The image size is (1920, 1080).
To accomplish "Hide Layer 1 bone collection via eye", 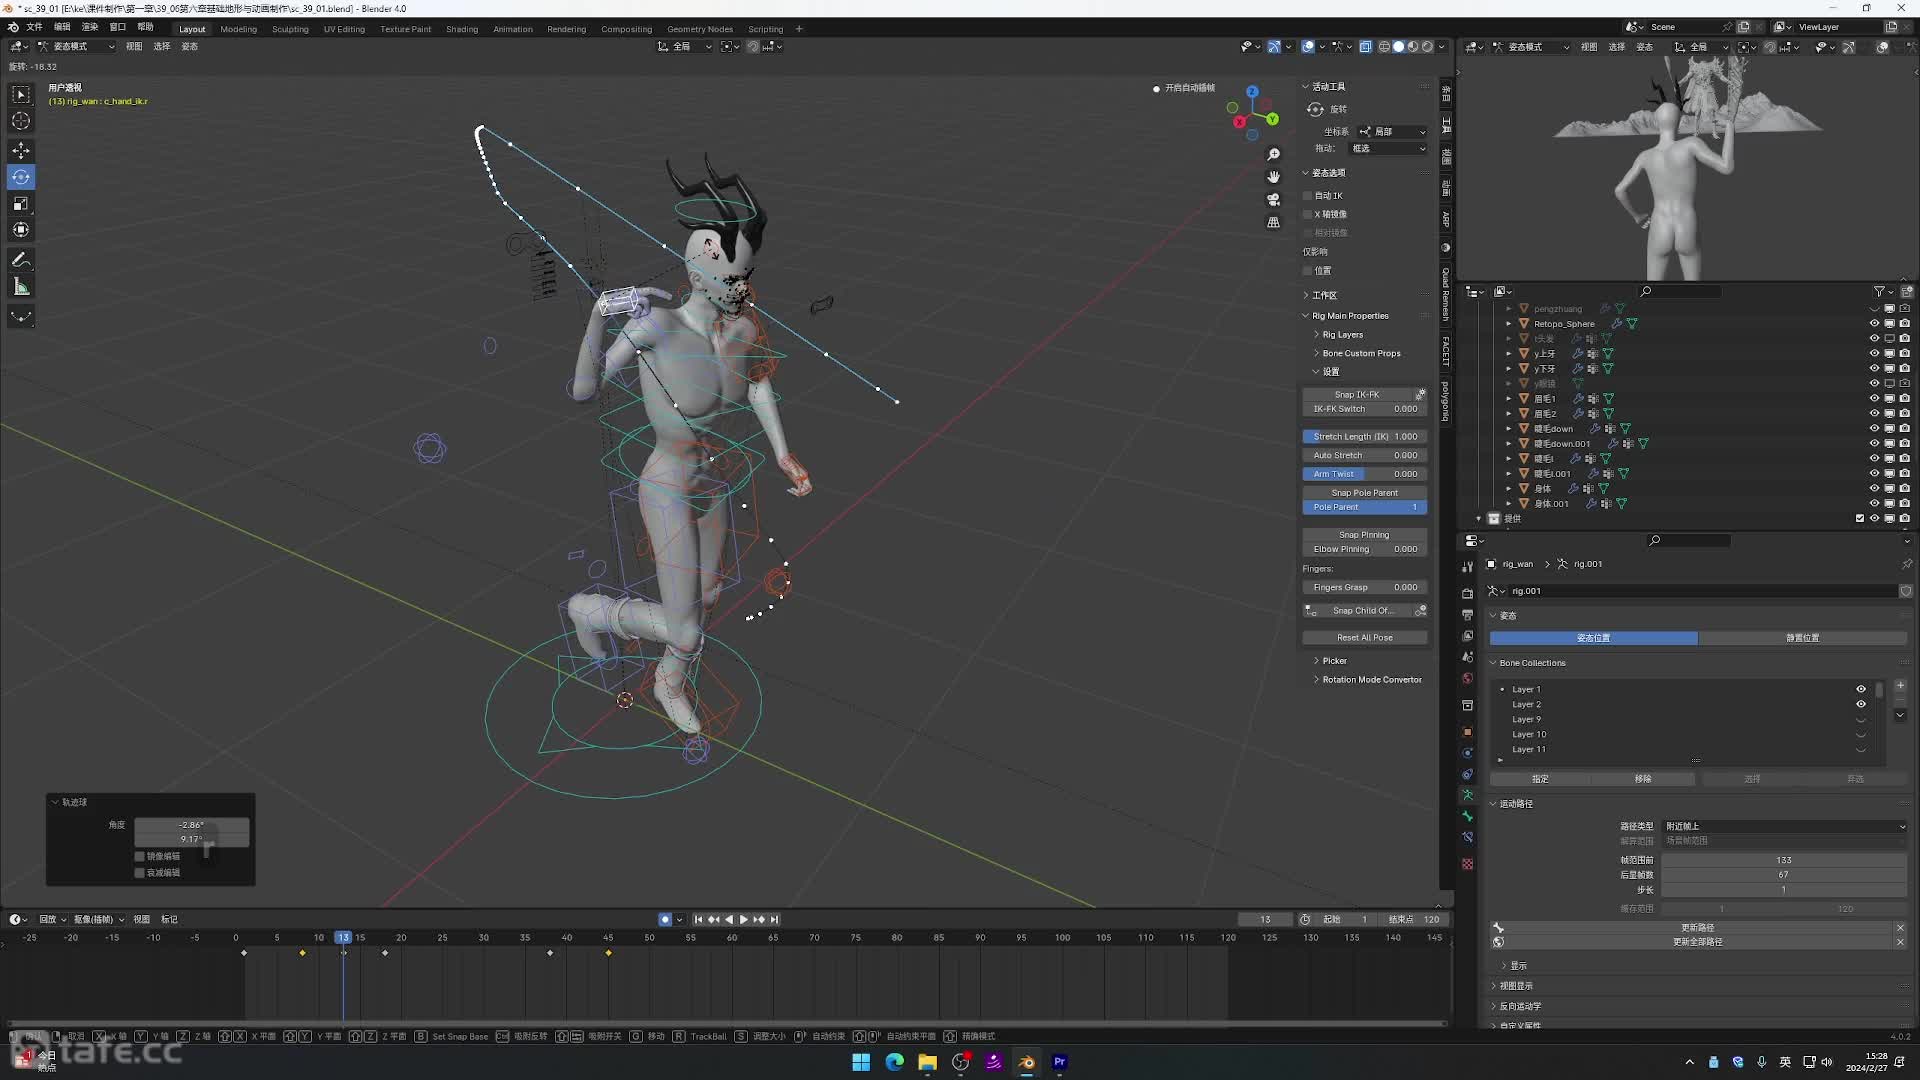I will 1861,689.
